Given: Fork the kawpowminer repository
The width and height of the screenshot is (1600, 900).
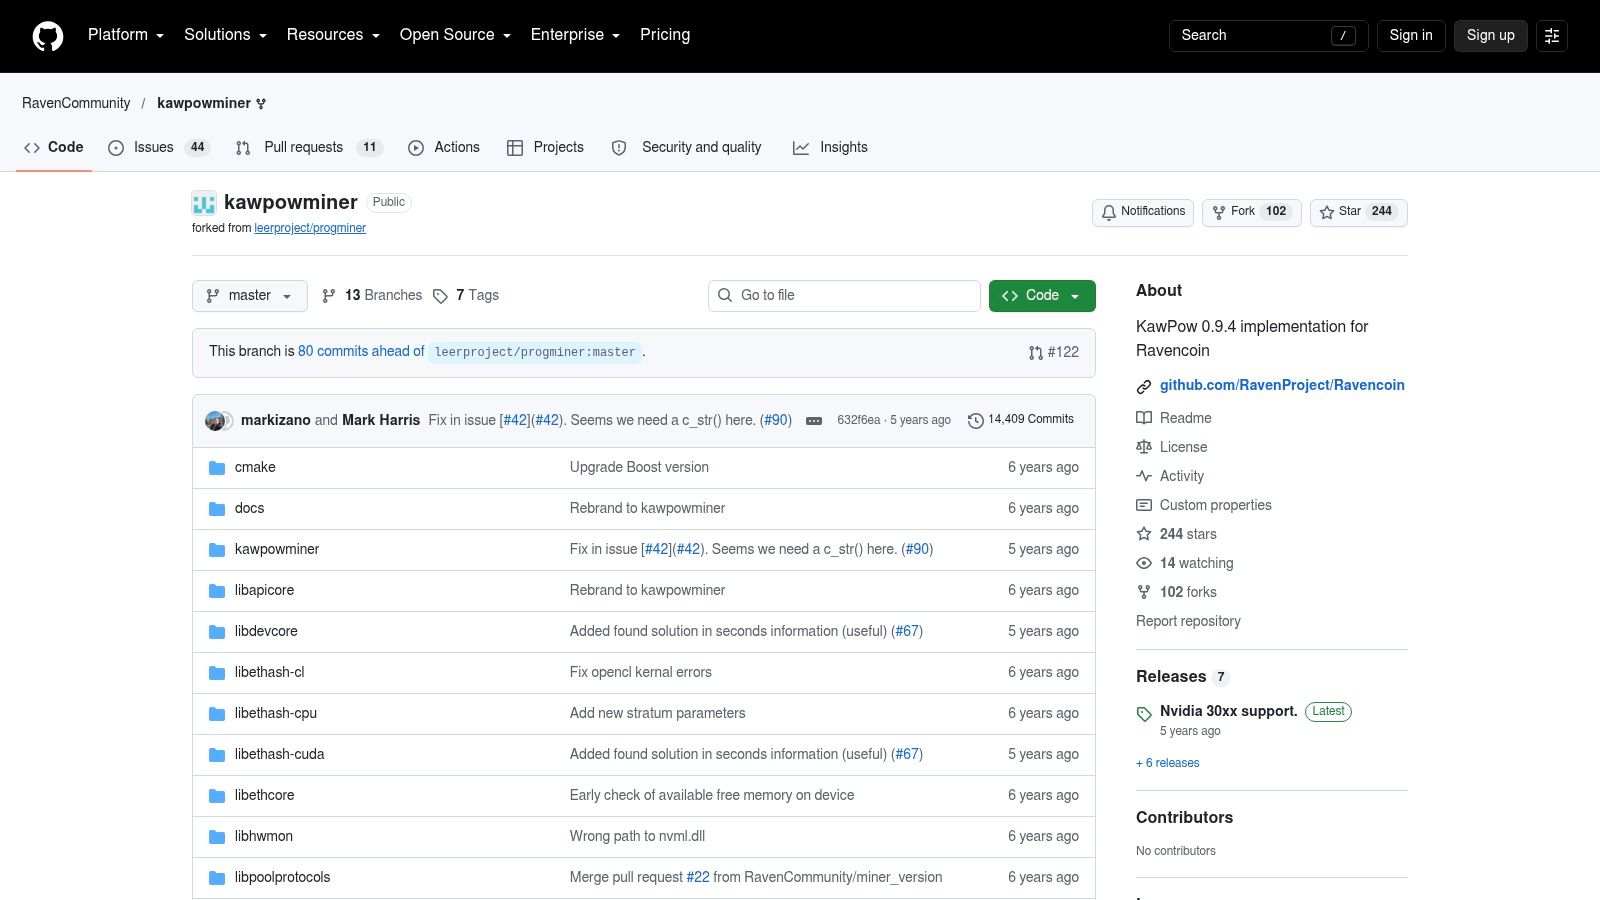Looking at the screenshot, I should tap(1252, 212).
